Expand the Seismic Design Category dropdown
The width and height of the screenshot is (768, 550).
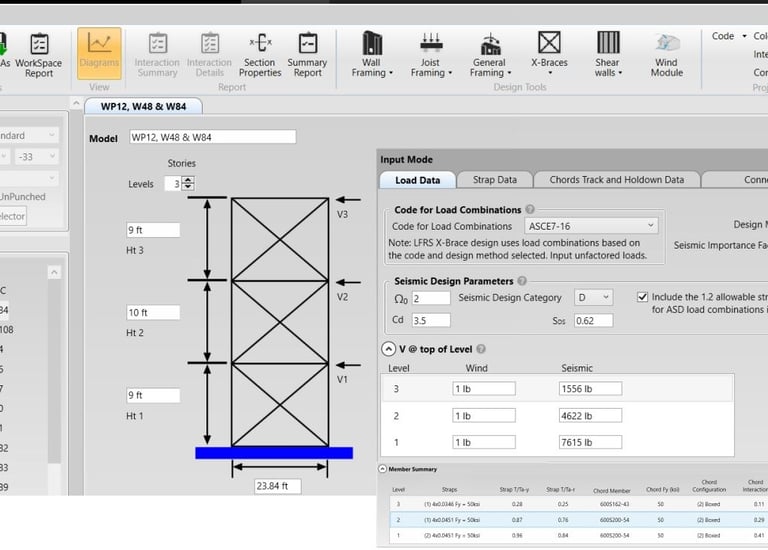594,298
